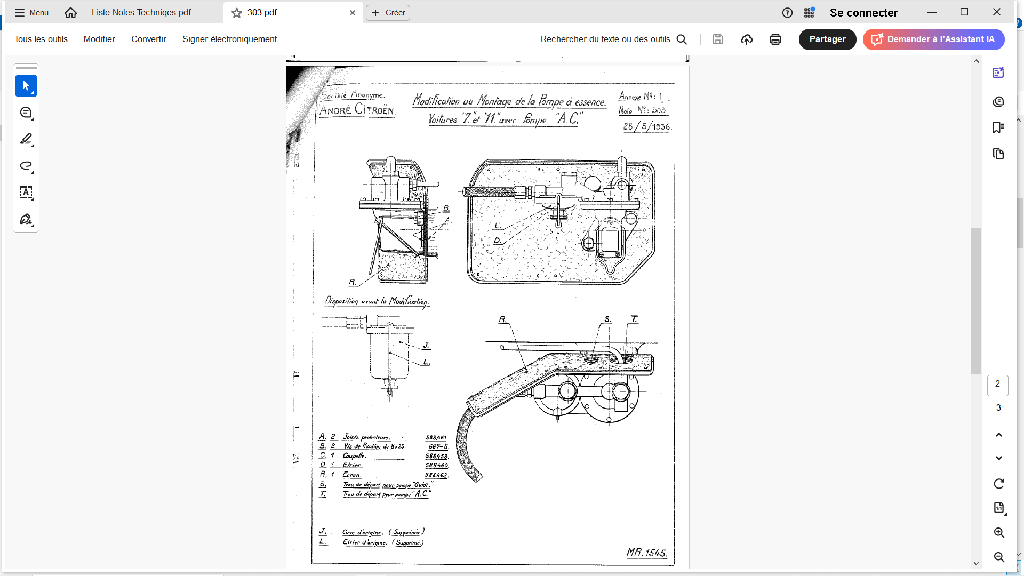Screen dimensions: 1024x576
Task: Open the bookmarks panel icon
Action: coord(999,127)
